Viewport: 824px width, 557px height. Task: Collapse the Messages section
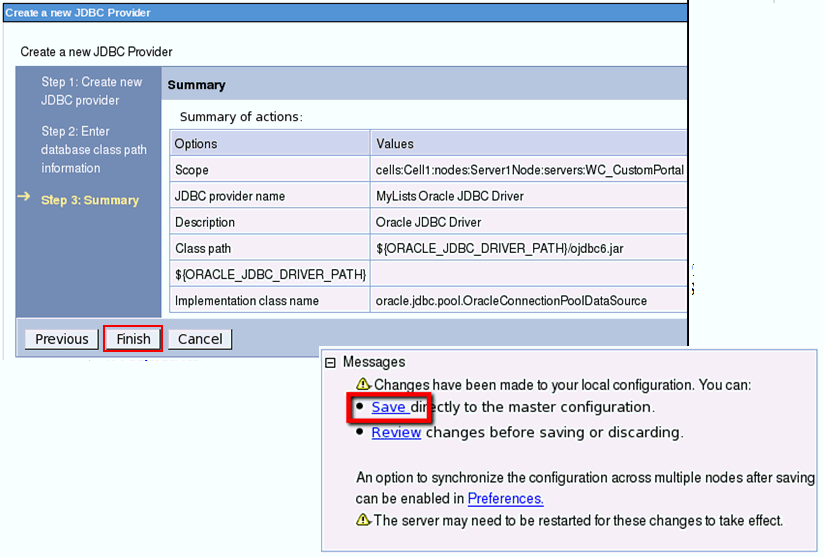click(331, 362)
